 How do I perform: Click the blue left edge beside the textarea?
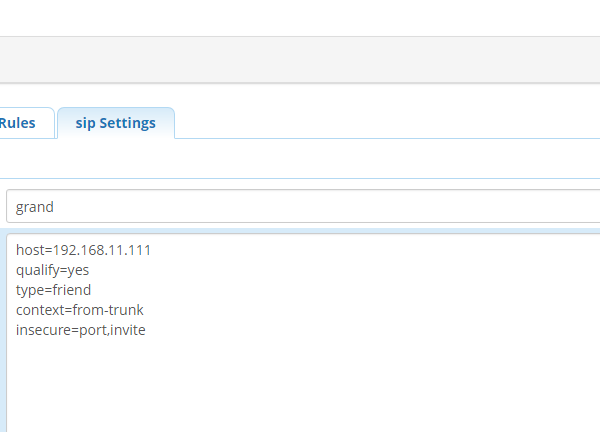[x=3, y=330]
